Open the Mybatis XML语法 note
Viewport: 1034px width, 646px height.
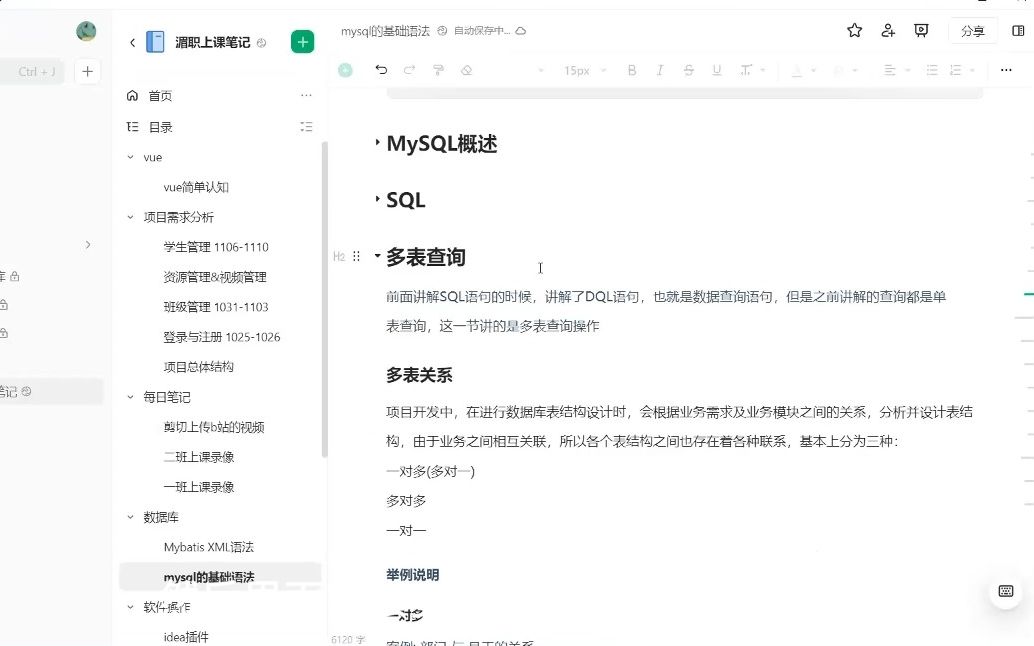point(210,547)
